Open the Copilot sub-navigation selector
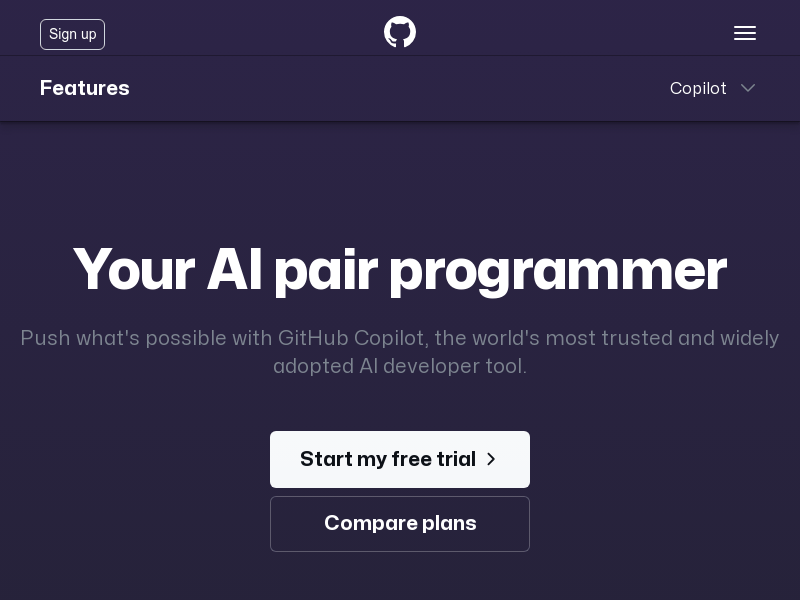This screenshot has width=800, height=600. [712, 88]
